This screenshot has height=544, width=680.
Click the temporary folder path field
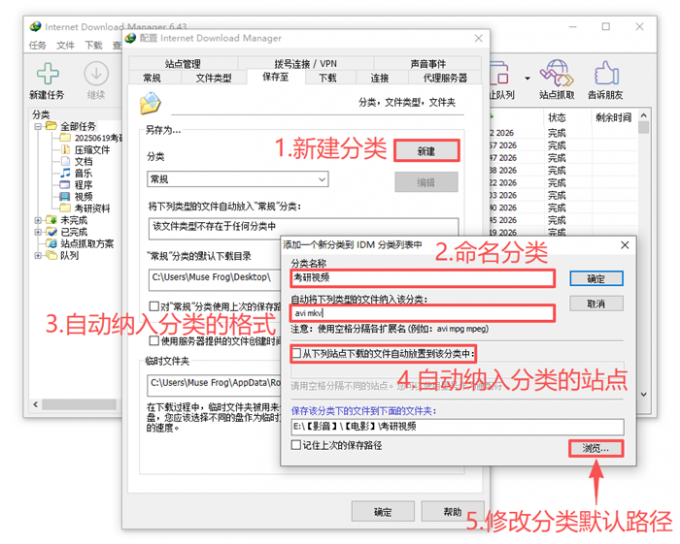point(214,384)
